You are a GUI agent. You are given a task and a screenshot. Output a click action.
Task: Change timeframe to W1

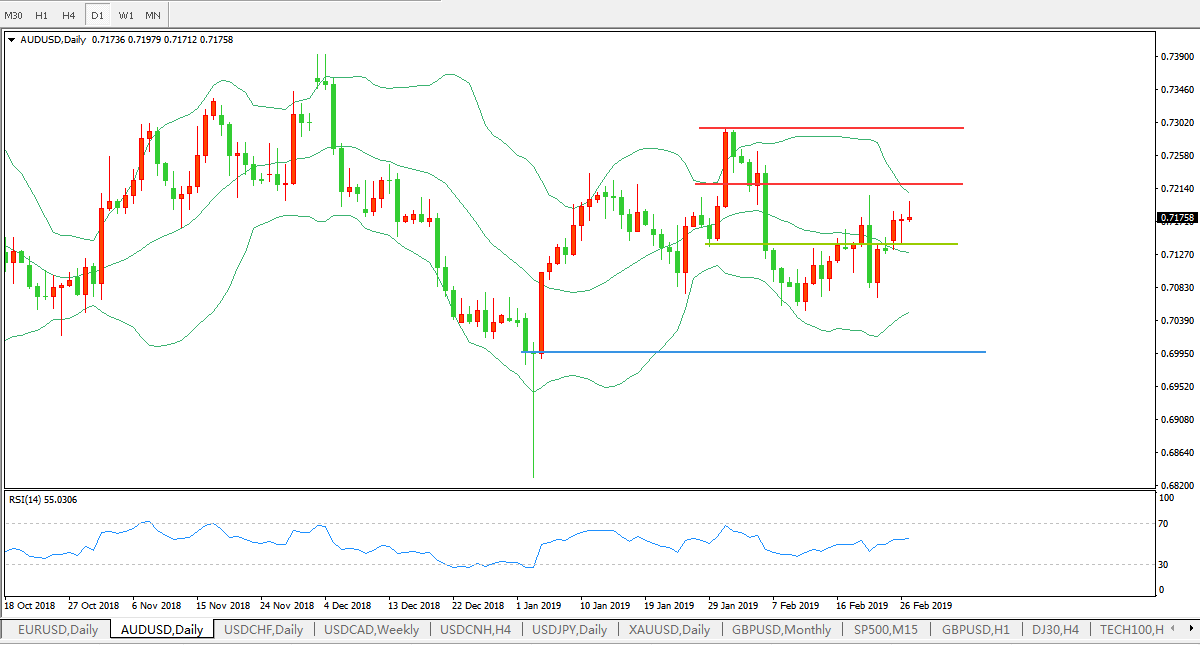pyautogui.click(x=125, y=15)
